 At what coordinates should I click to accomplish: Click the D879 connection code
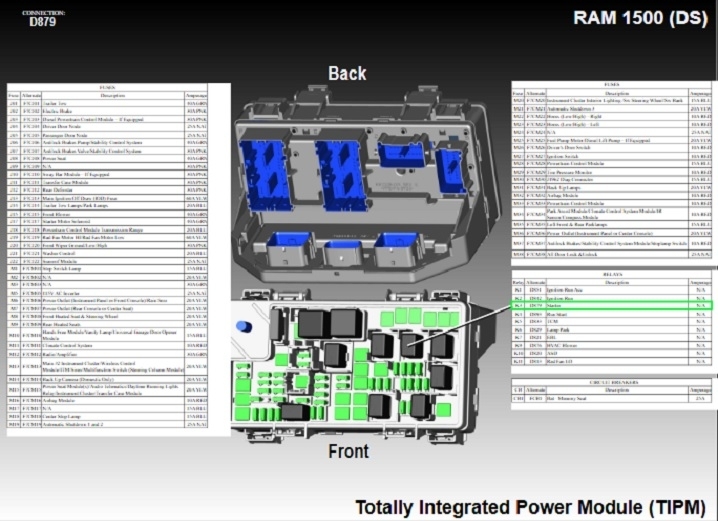point(42,22)
